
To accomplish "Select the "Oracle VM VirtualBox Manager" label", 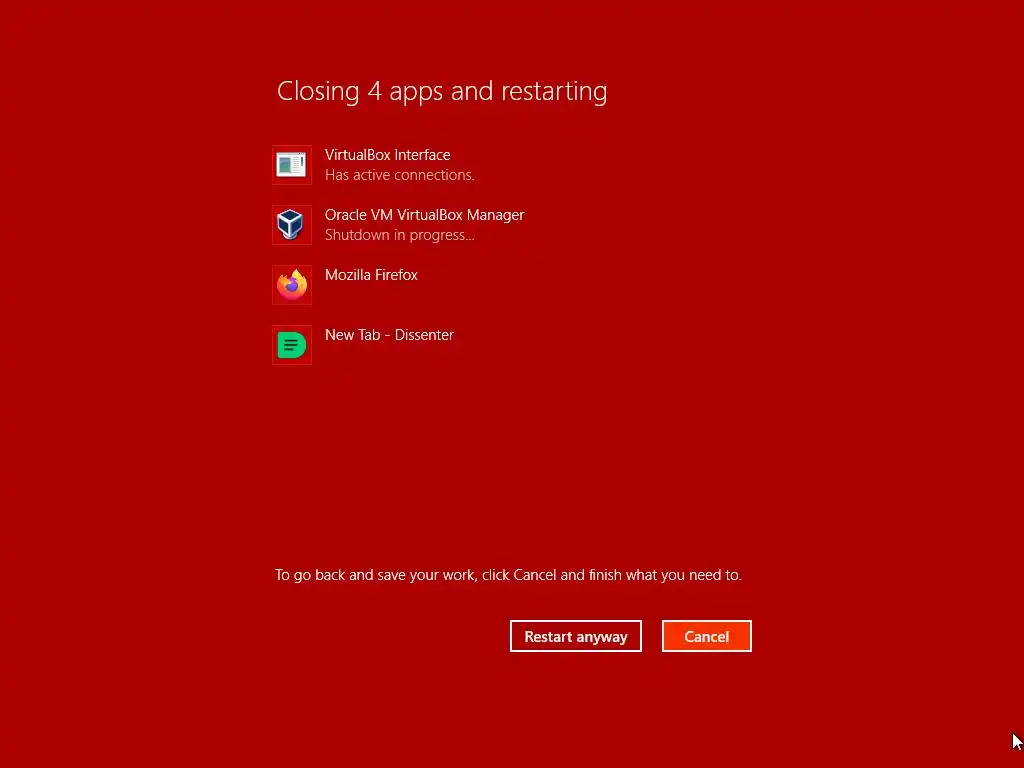I will (x=424, y=215).
